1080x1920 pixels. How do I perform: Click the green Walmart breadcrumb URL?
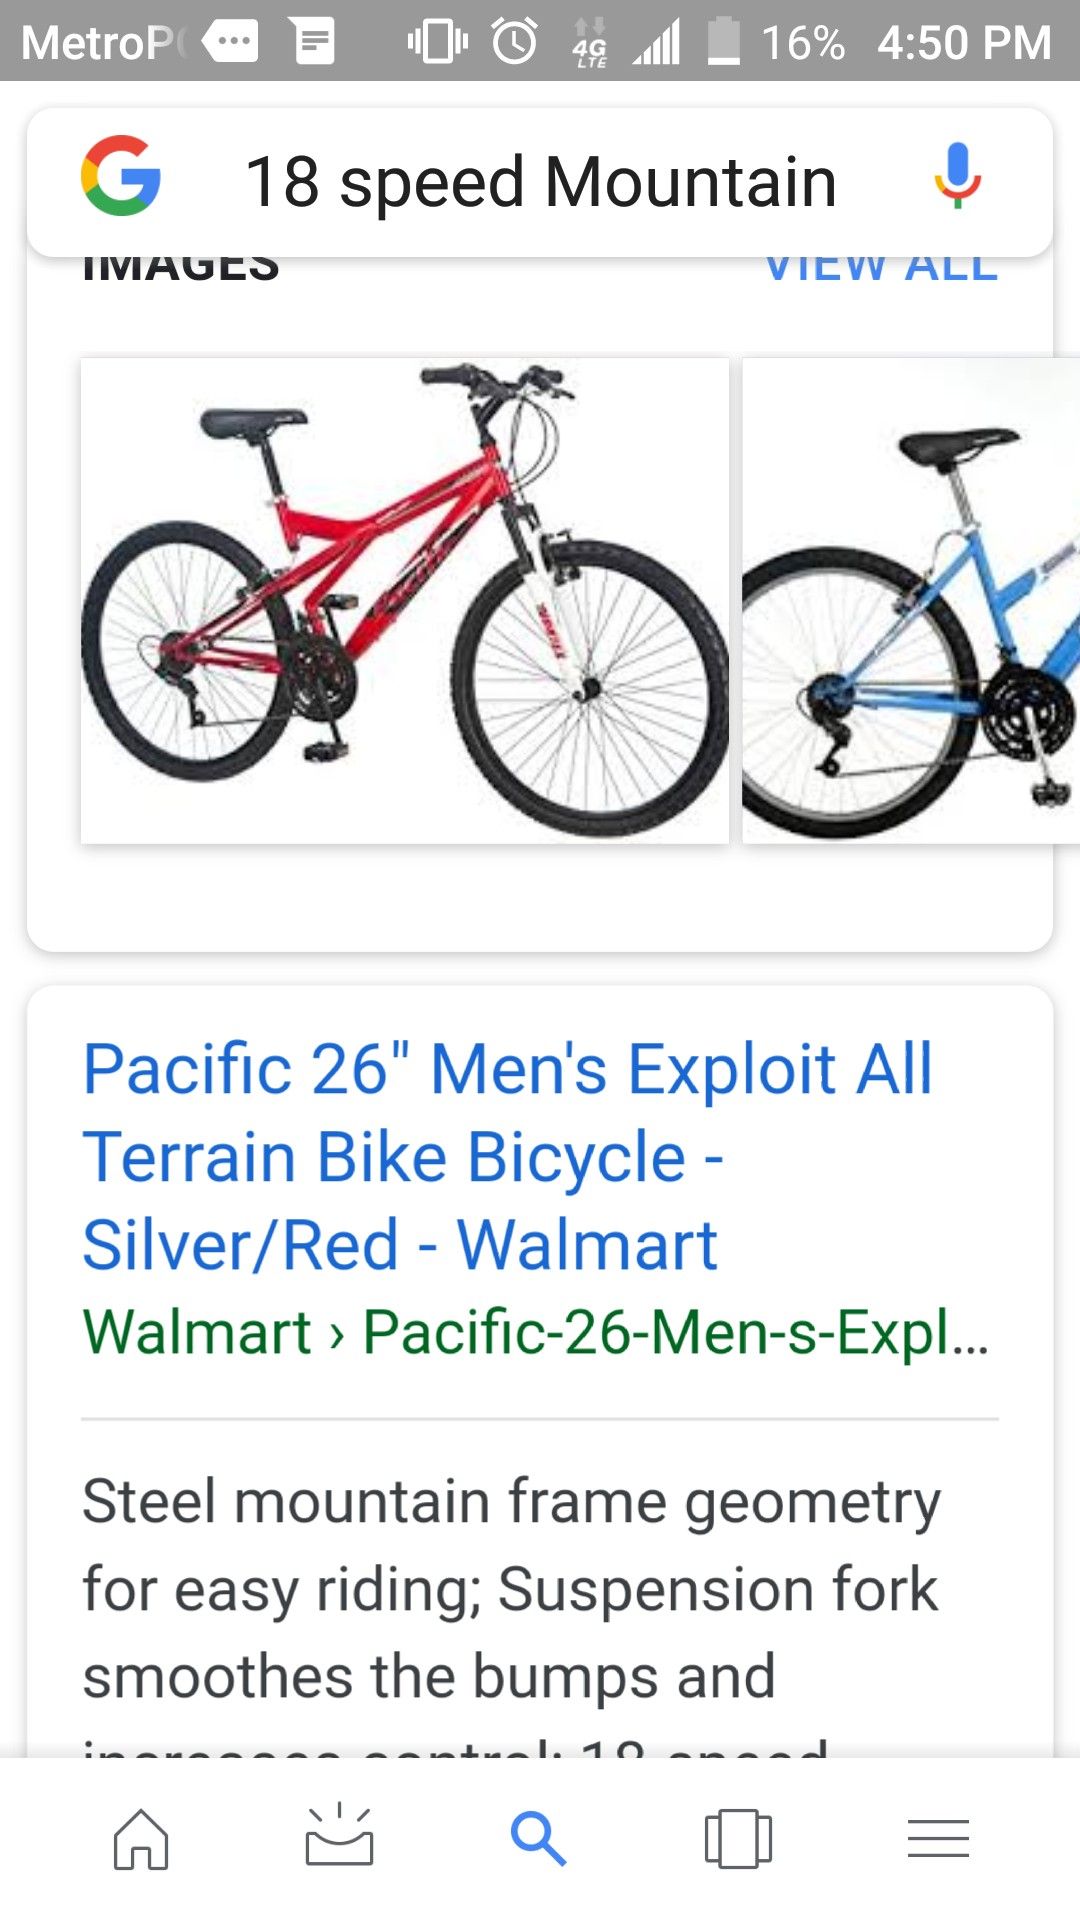(x=536, y=1332)
